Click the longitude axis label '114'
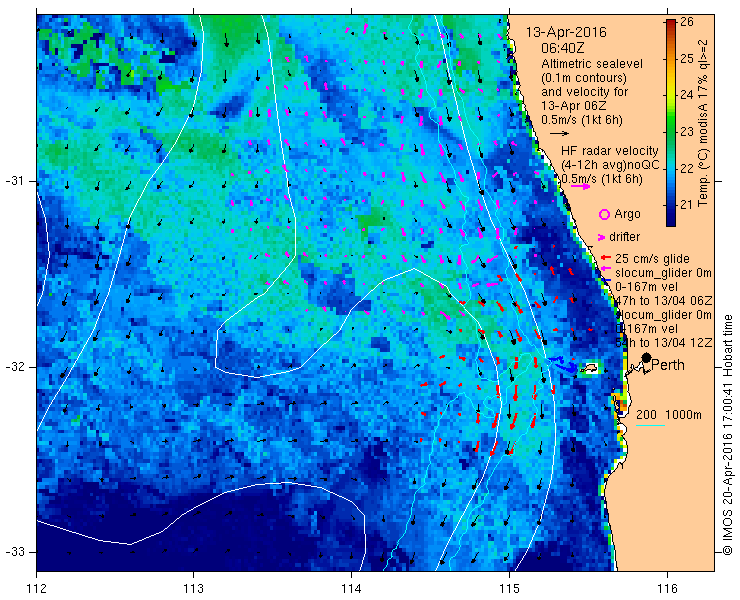740x600 pixels. tap(352, 588)
